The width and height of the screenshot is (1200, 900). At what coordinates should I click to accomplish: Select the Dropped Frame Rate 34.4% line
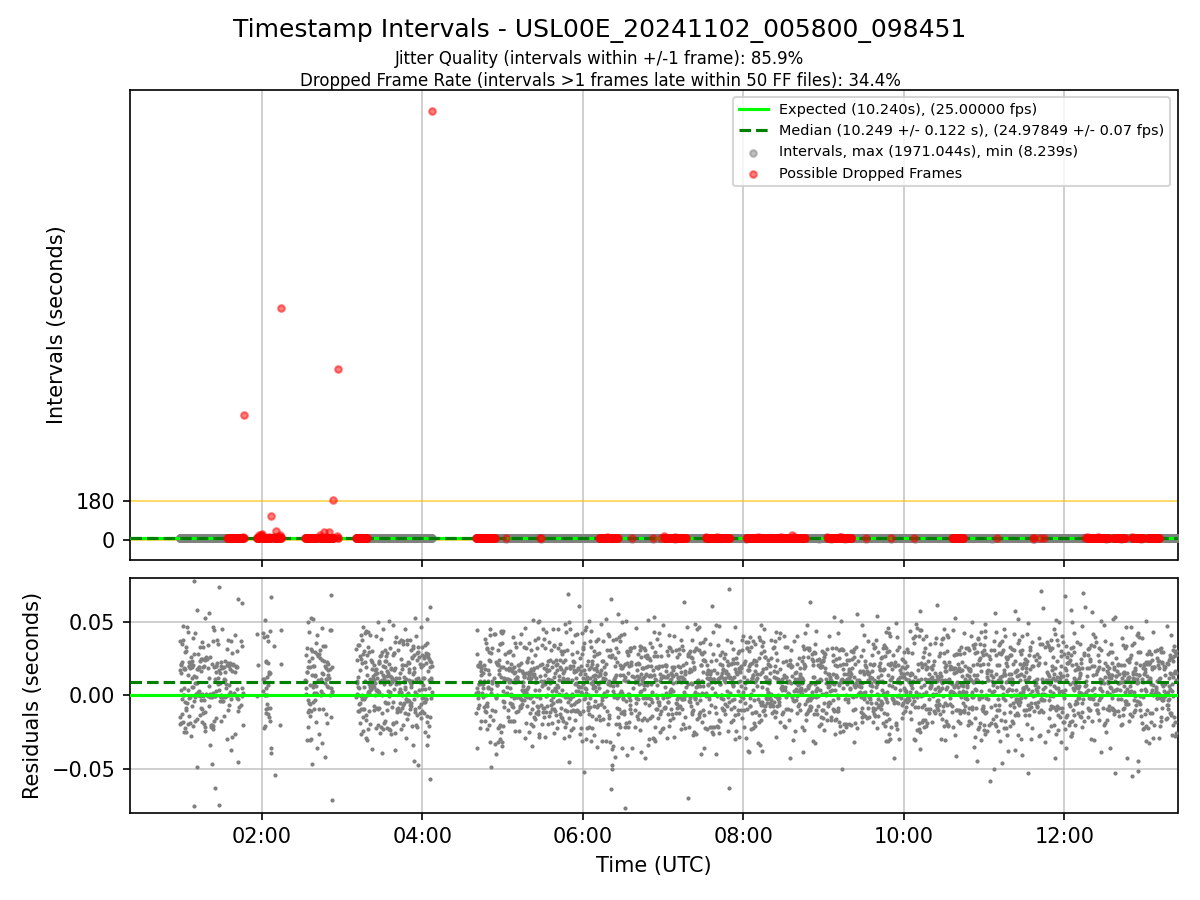tap(599, 80)
